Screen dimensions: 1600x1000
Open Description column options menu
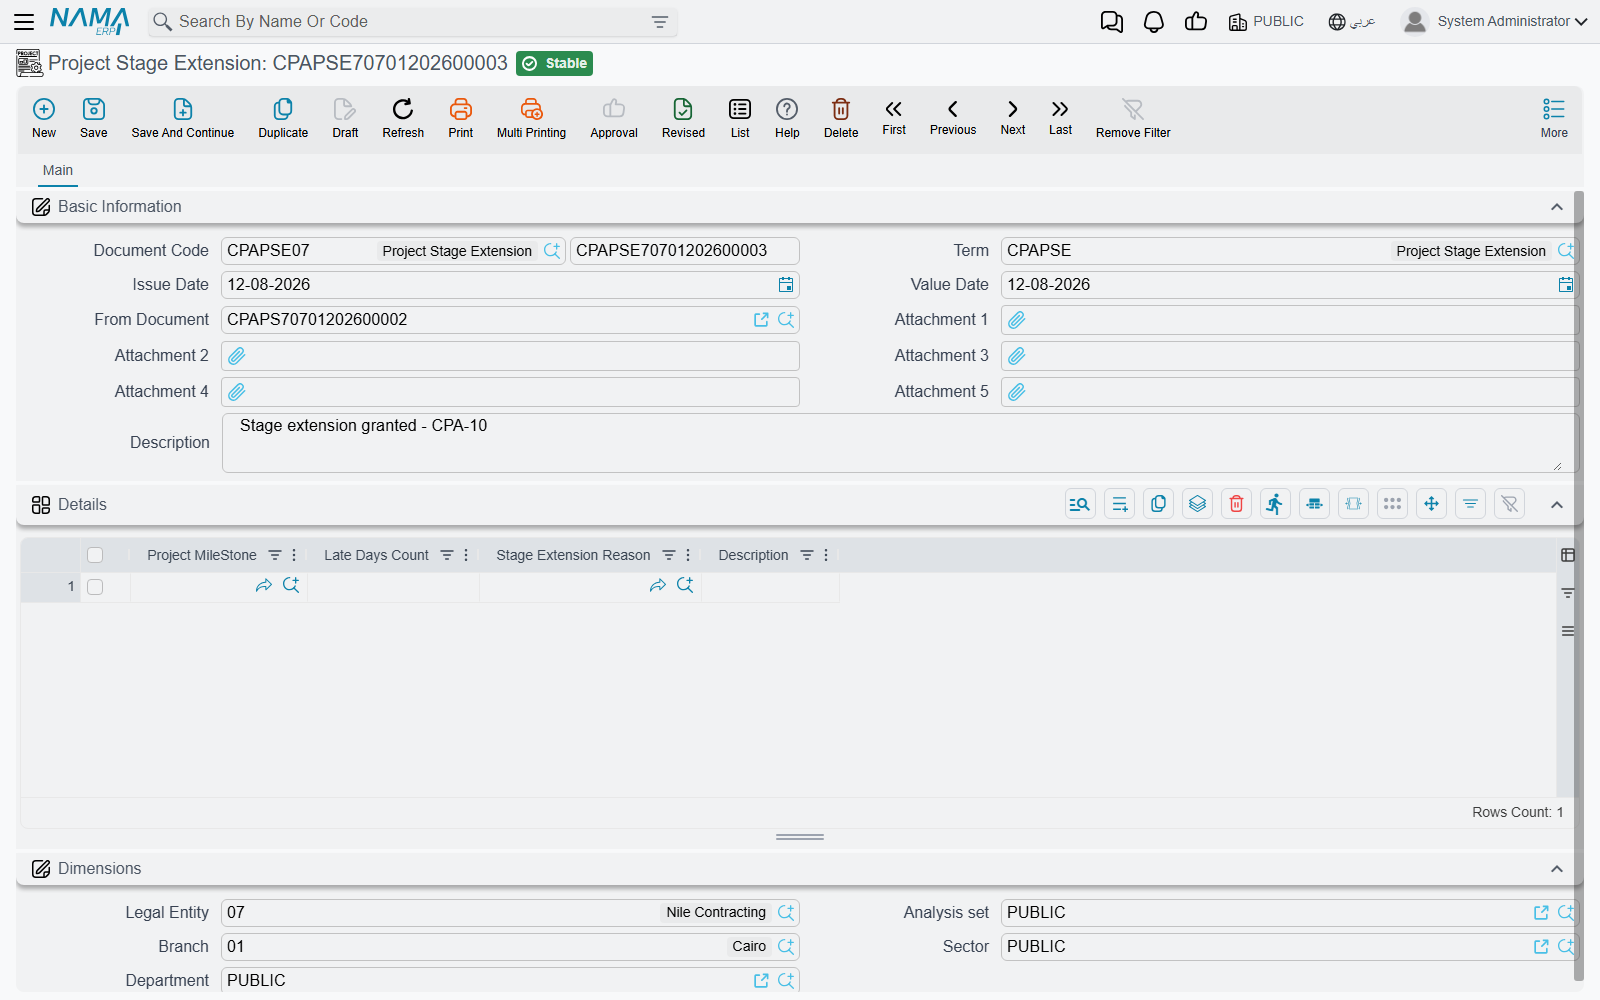pos(826,555)
